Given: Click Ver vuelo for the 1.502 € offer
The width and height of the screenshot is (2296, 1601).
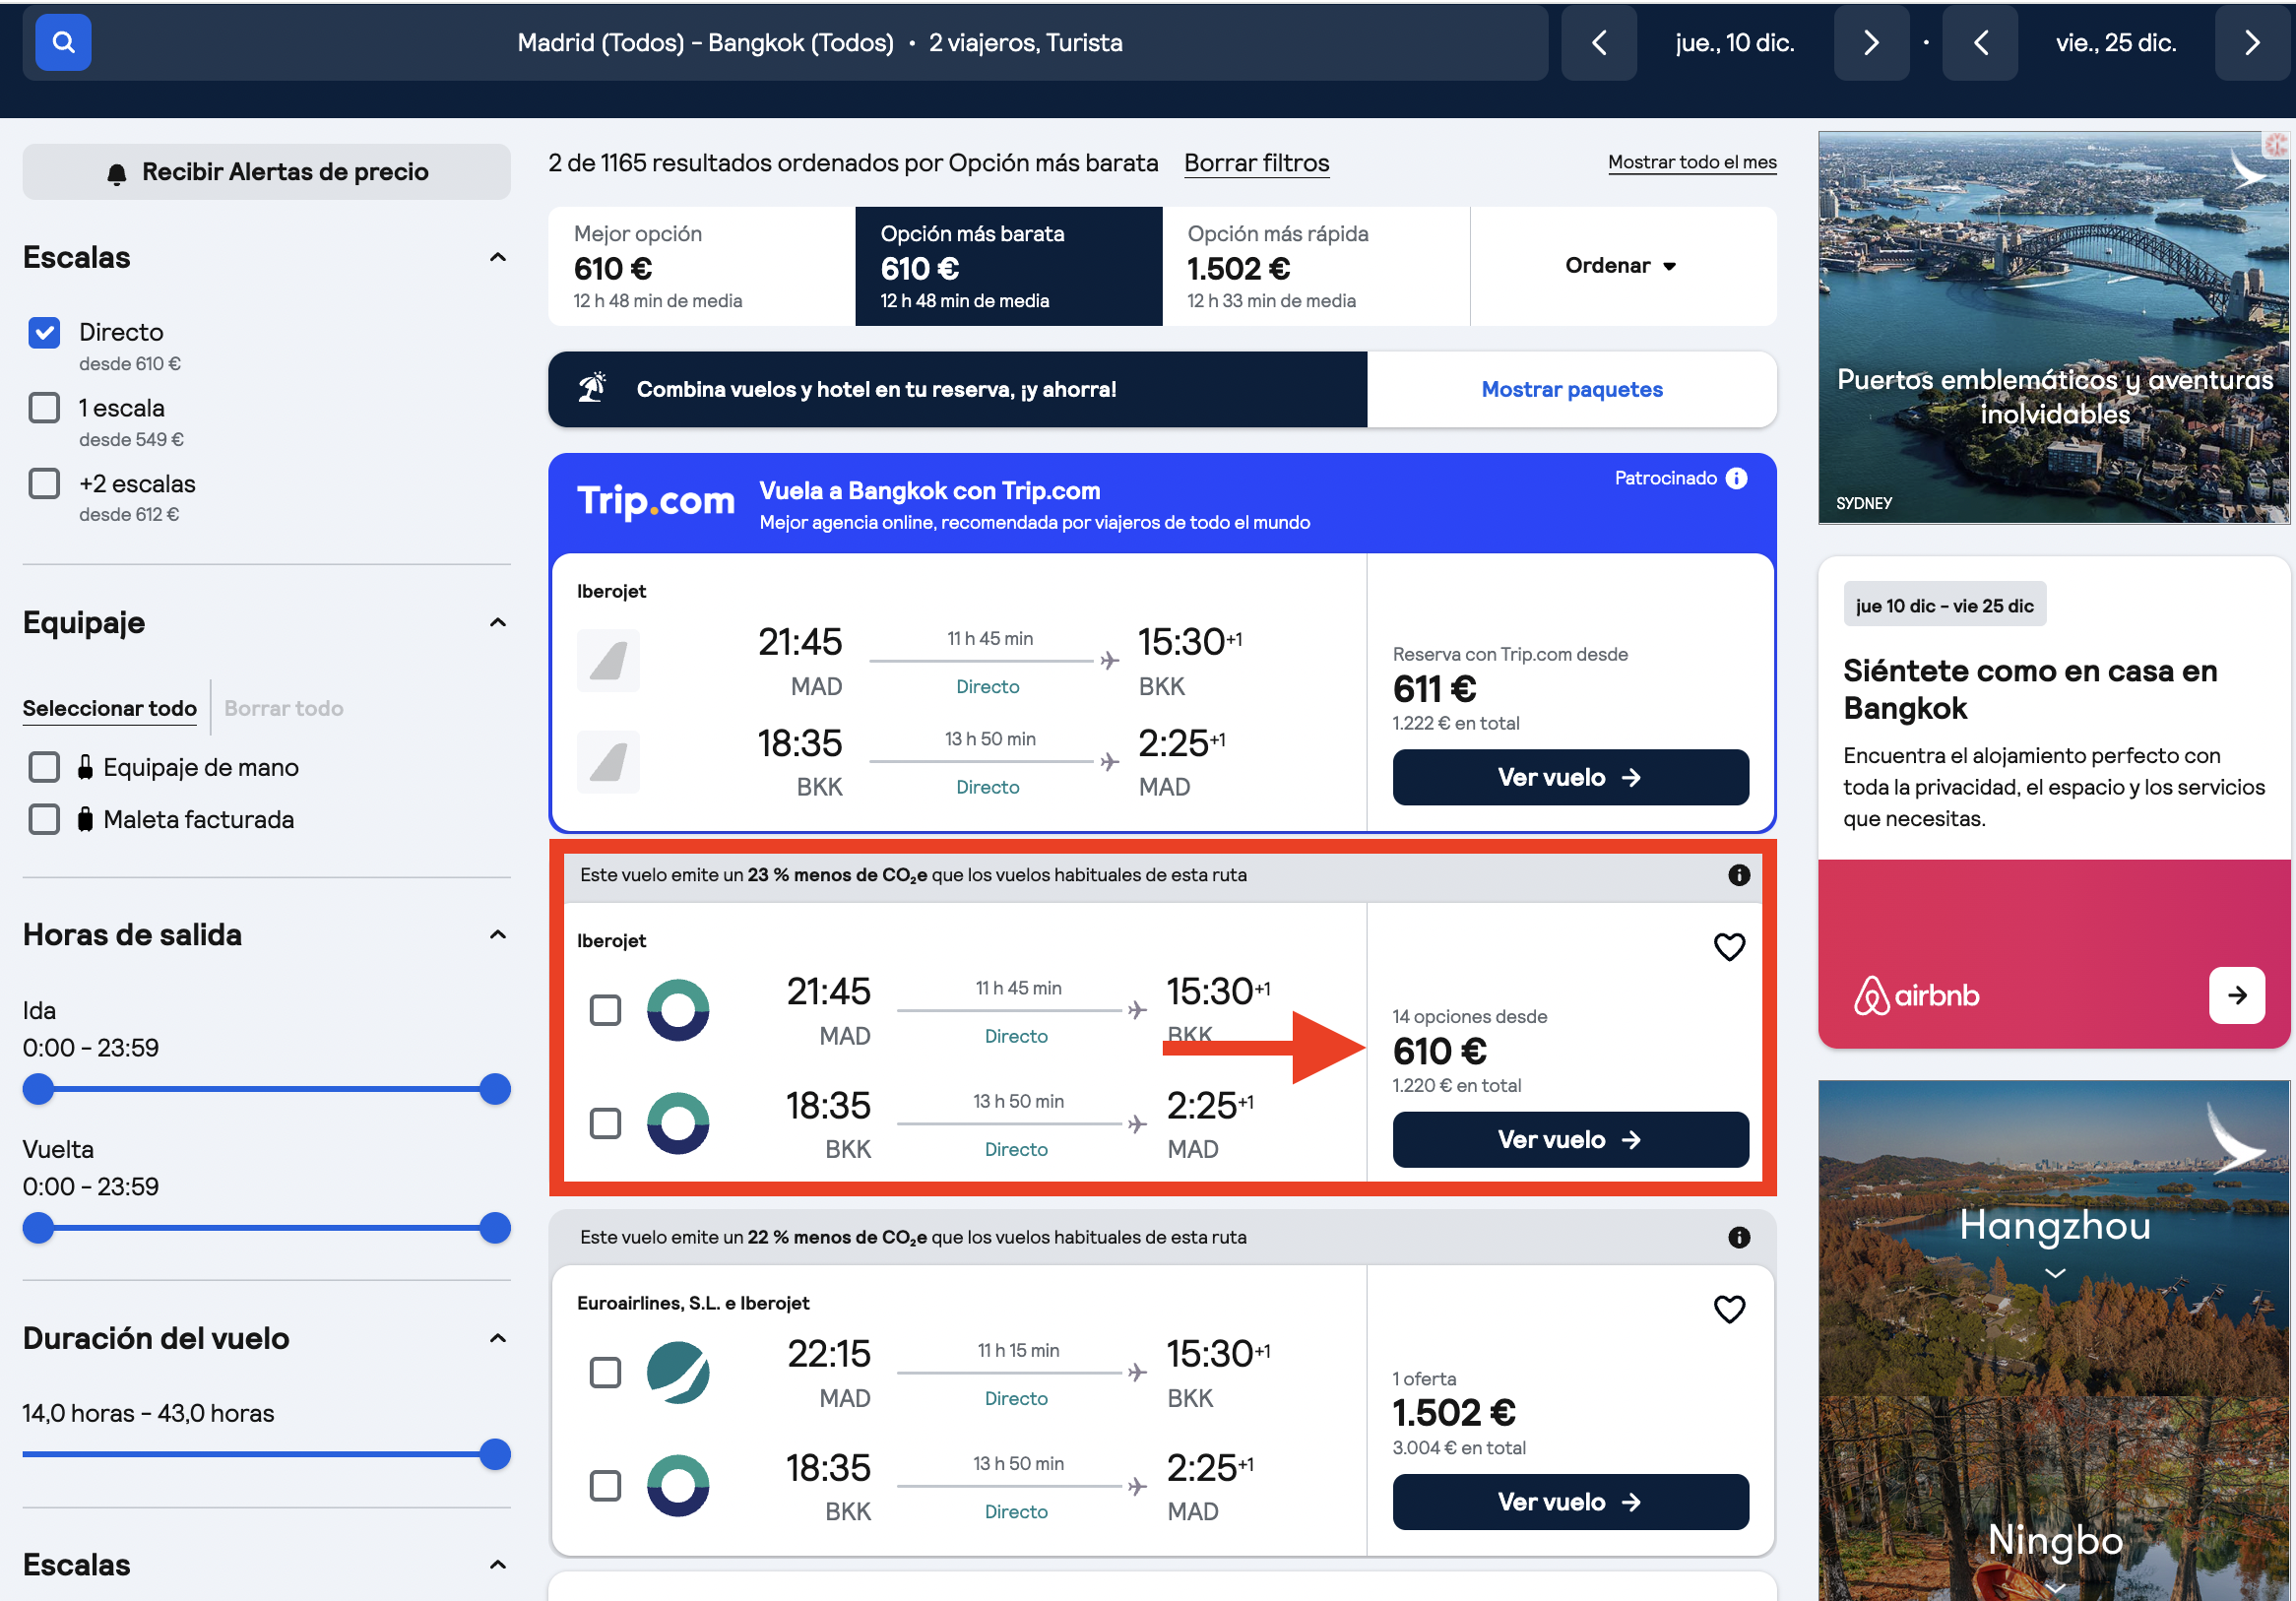Looking at the screenshot, I should point(1571,1501).
